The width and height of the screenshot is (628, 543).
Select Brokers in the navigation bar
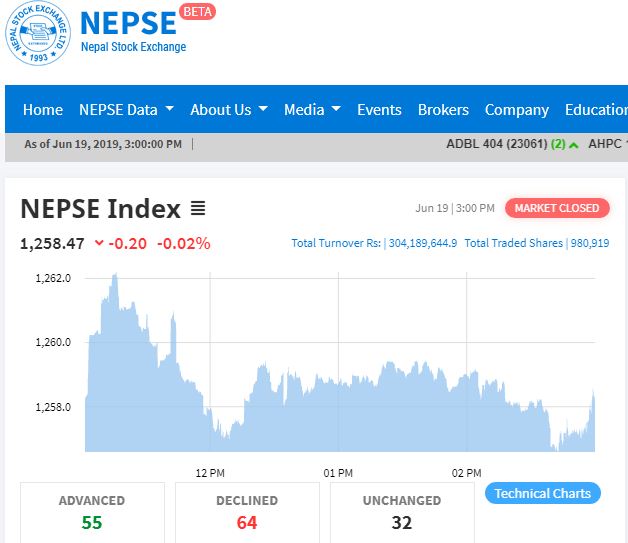tap(443, 110)
